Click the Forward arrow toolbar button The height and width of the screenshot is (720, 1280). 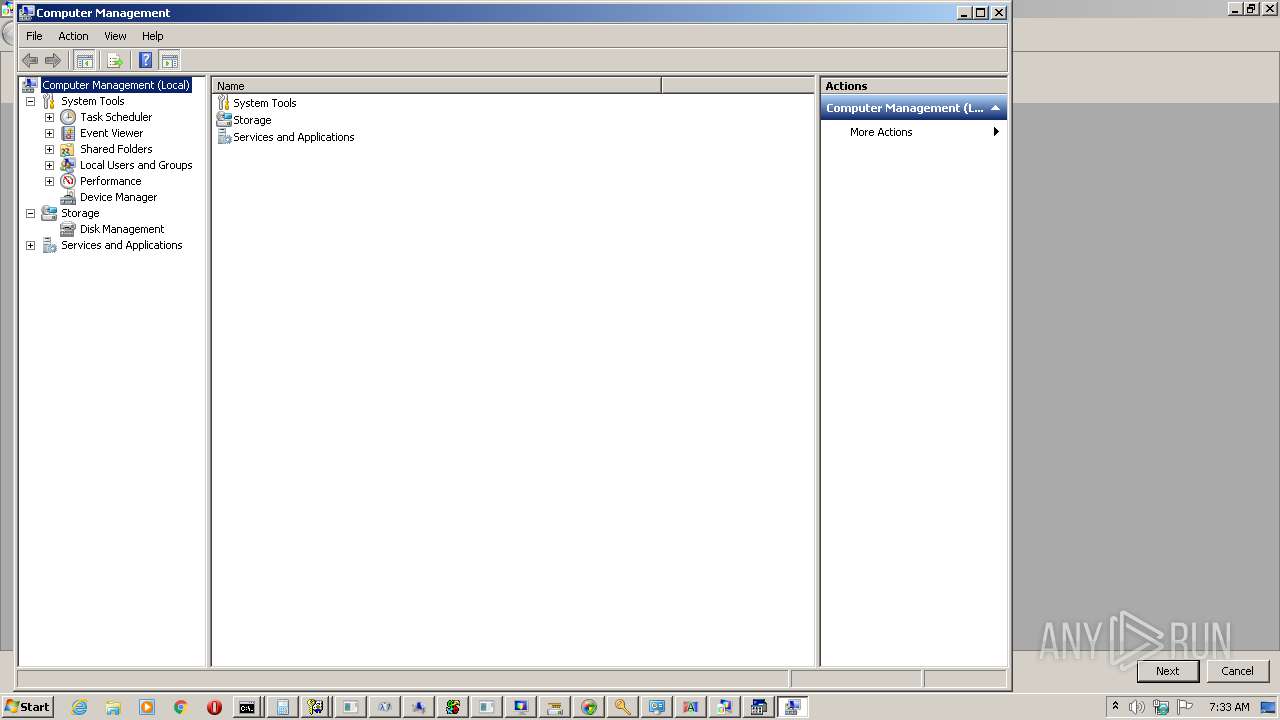(x=53, y=60)
